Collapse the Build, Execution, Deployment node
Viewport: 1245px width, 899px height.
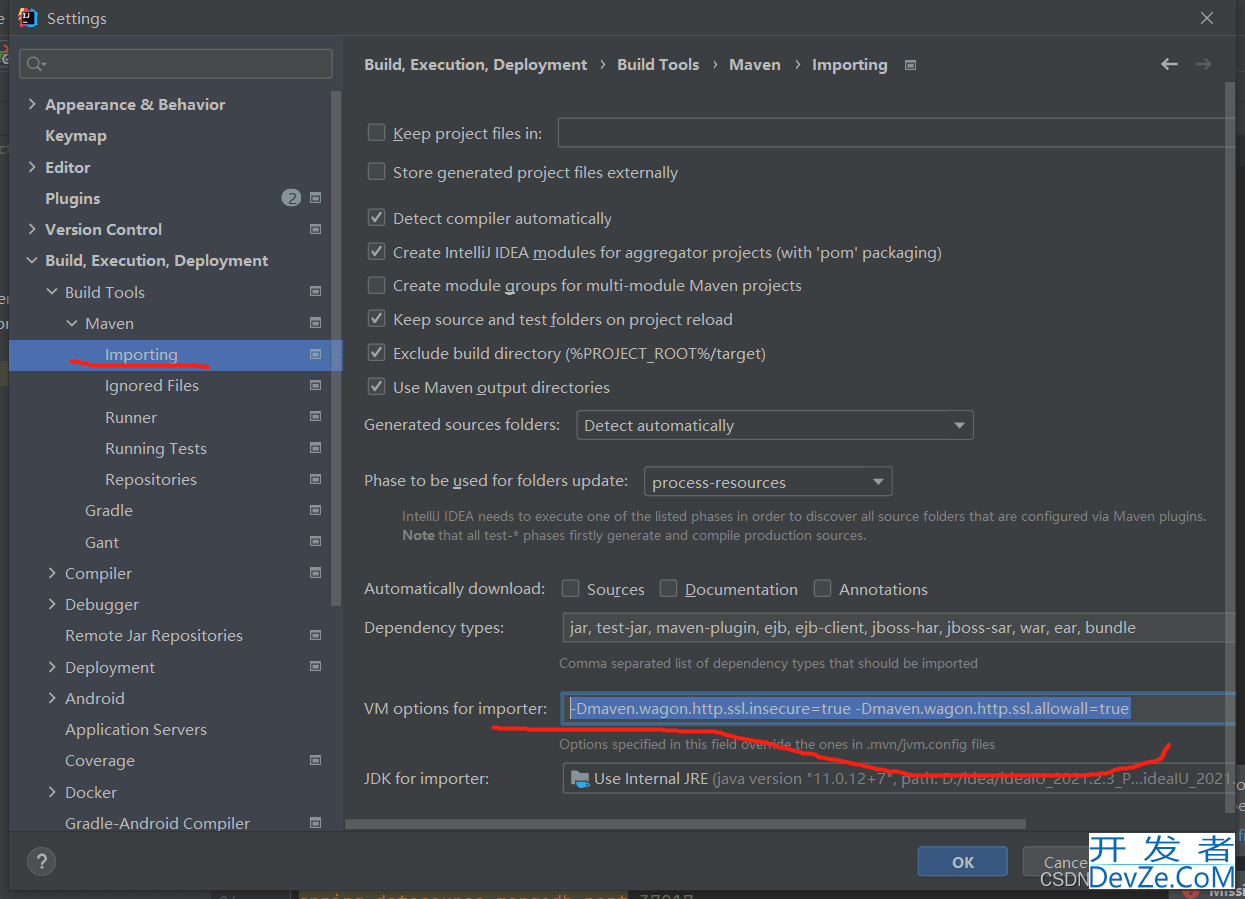[32, 260]
